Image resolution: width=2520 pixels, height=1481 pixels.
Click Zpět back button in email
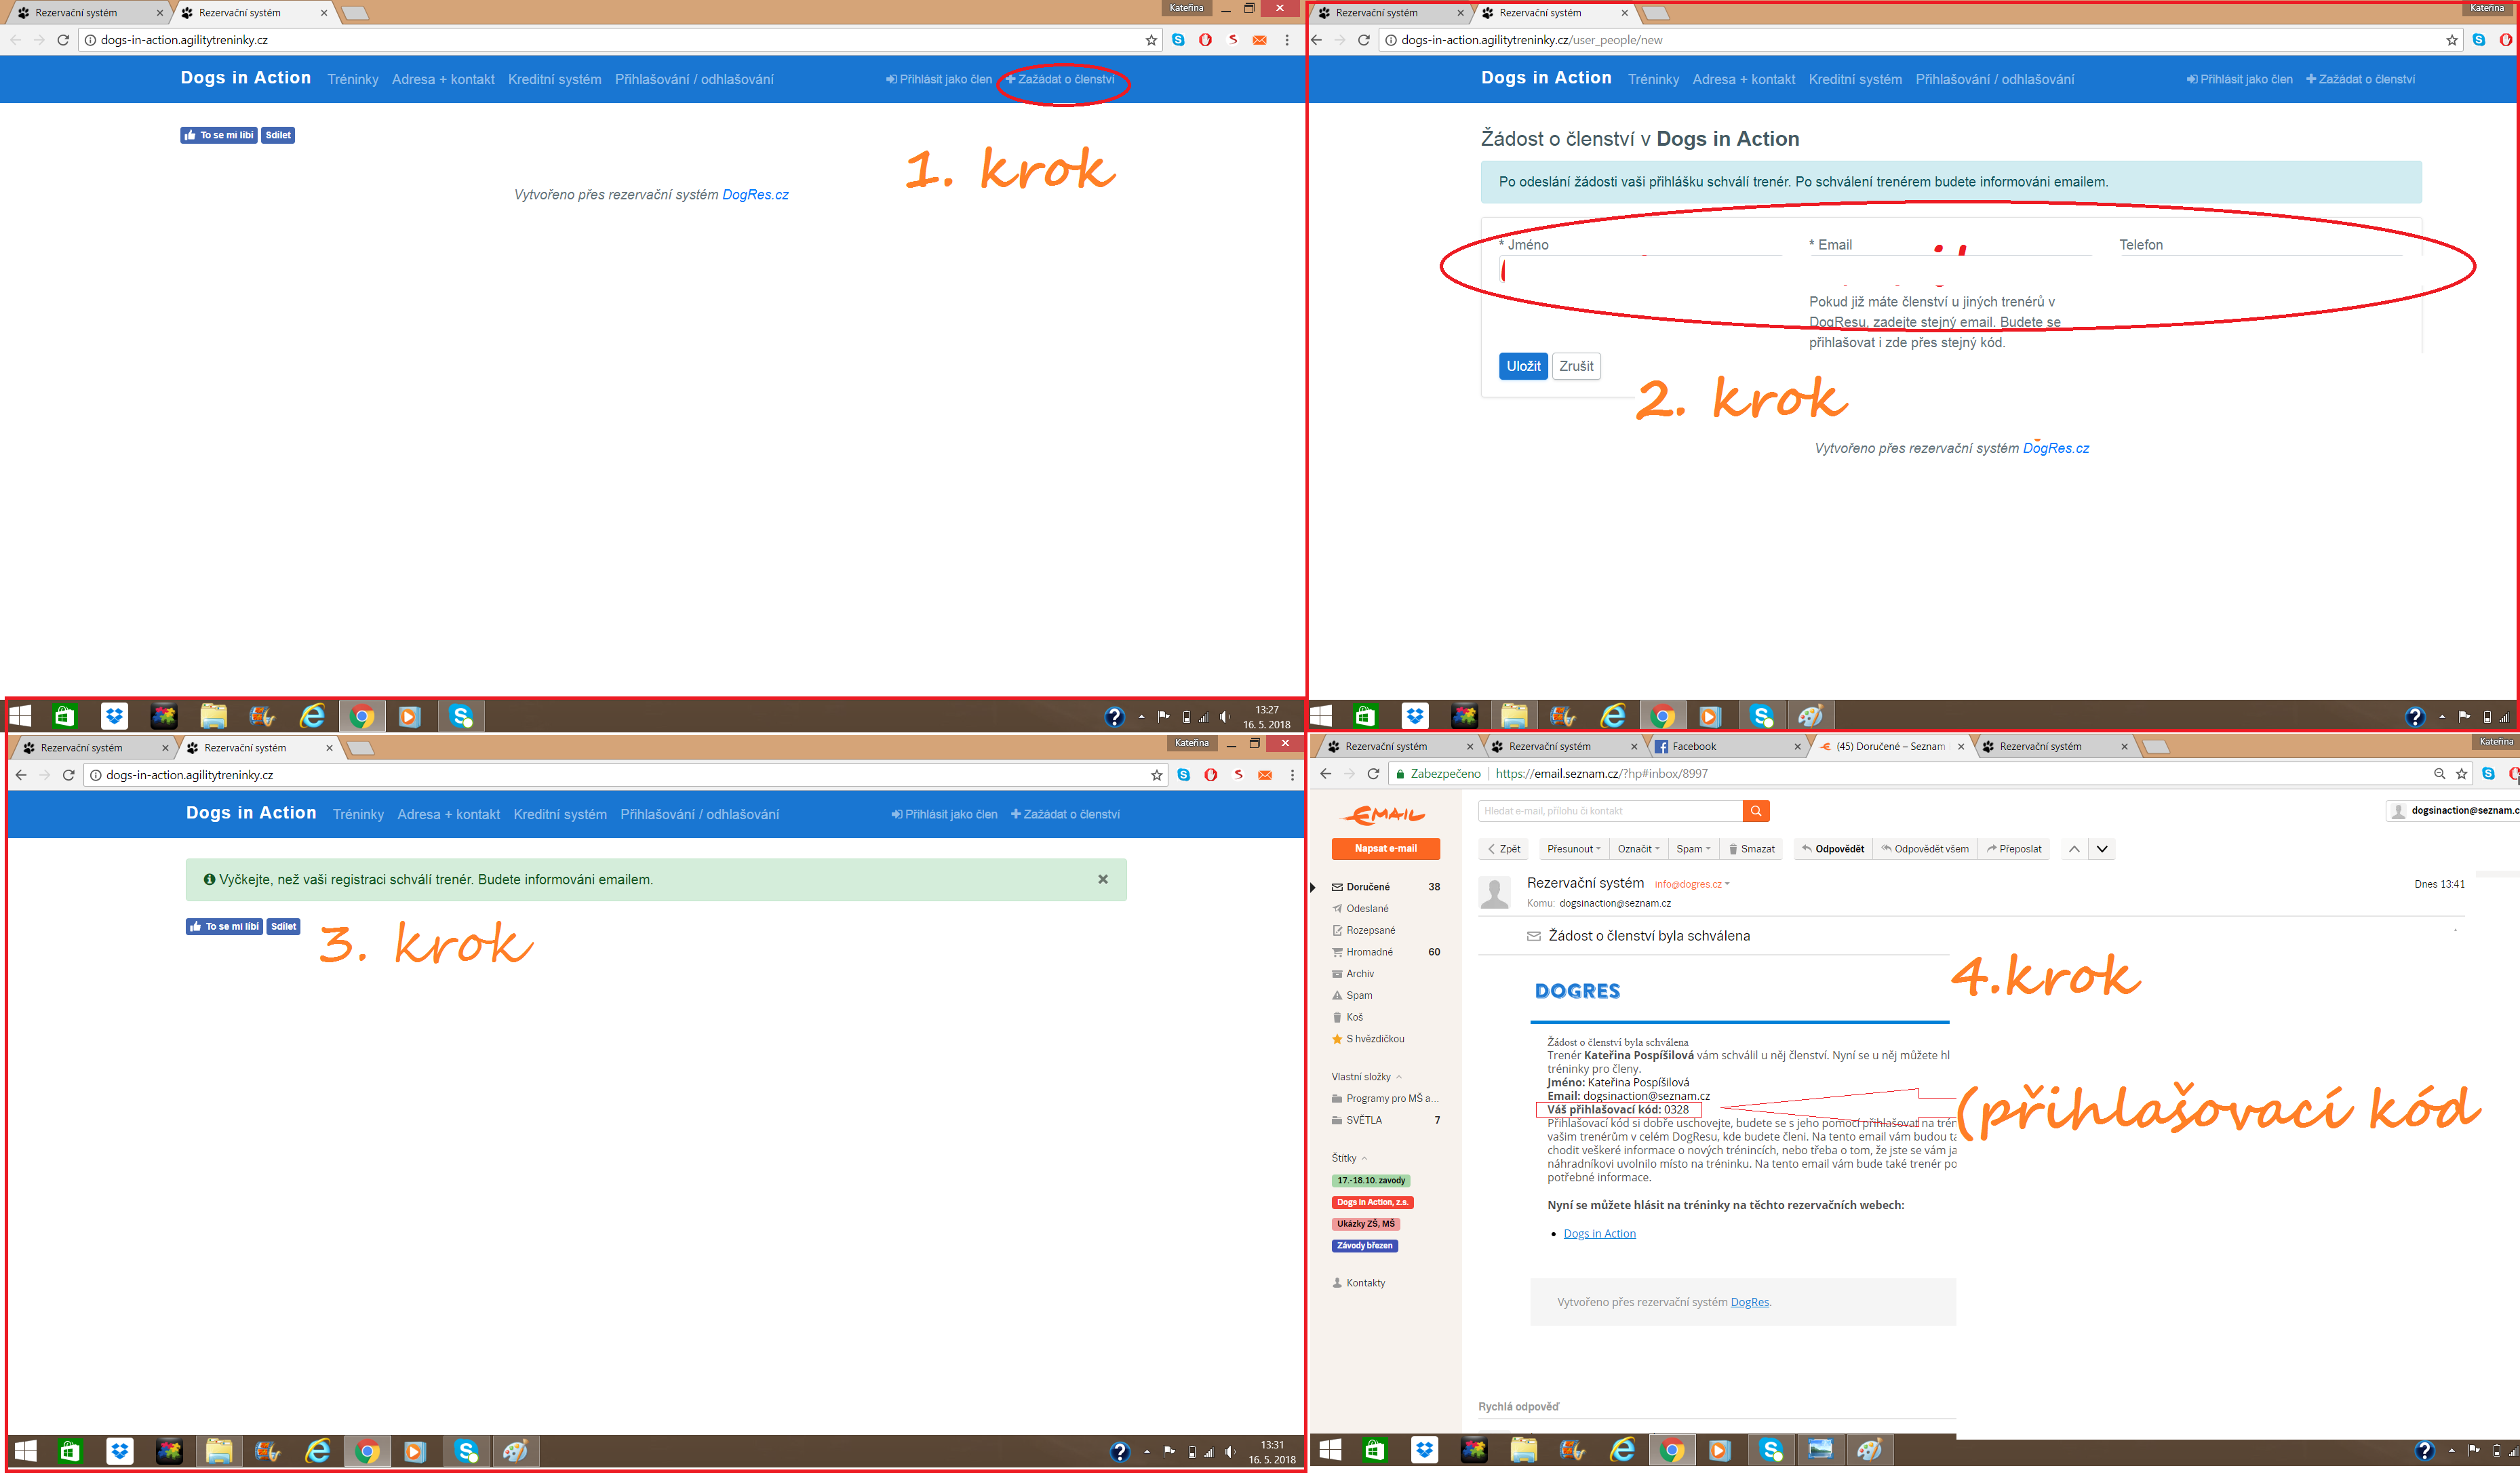coord(1503,849)
